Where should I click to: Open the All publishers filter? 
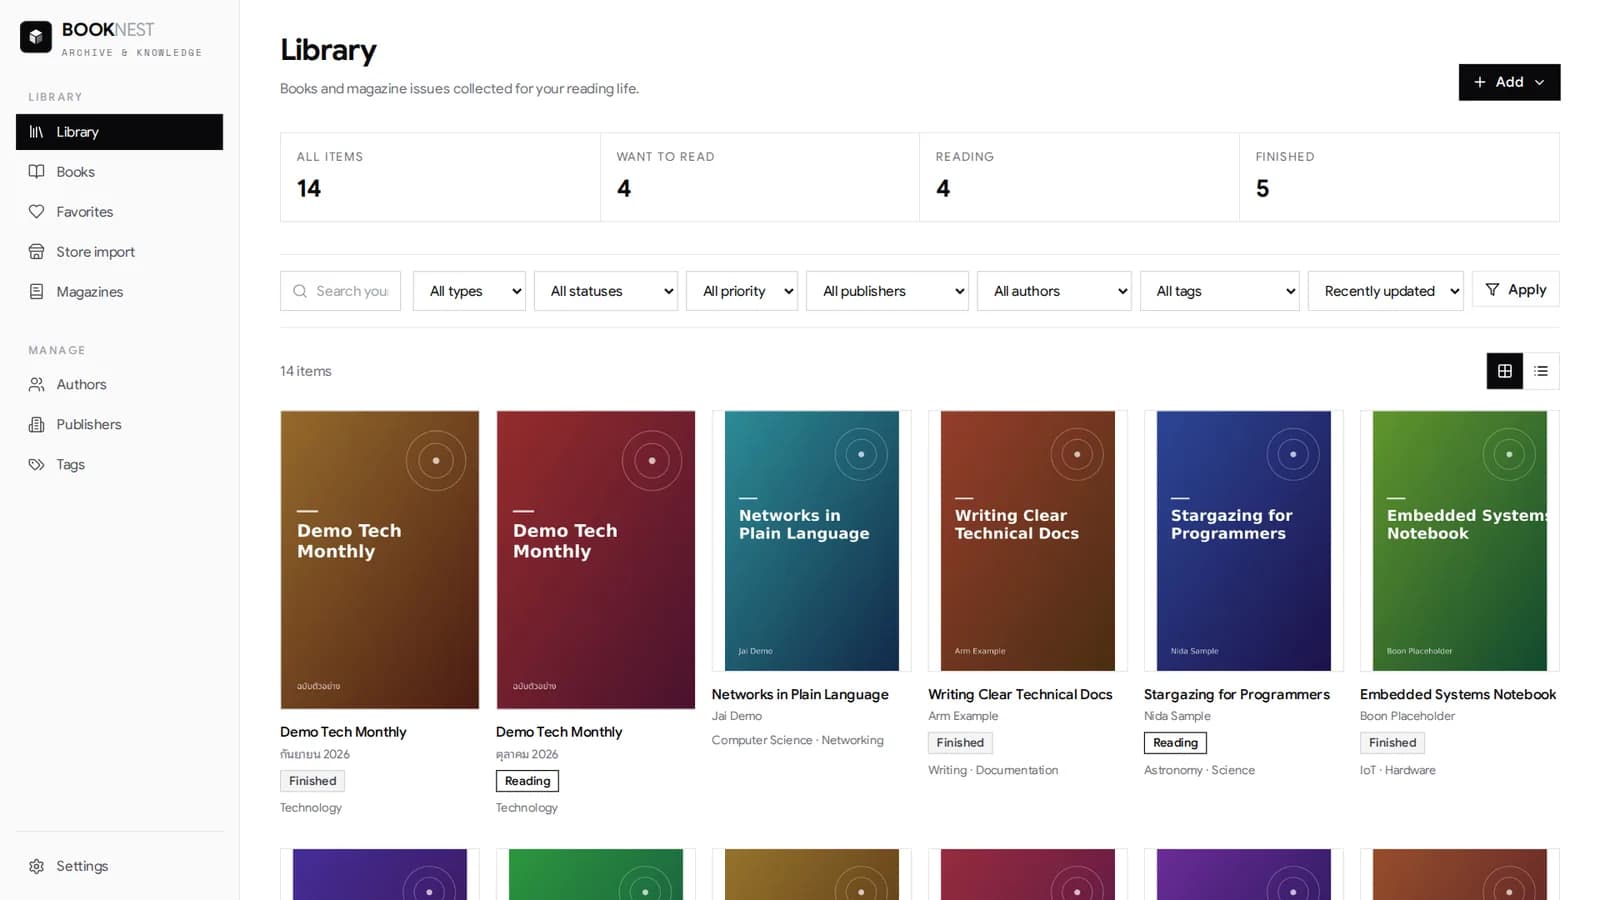click(x=887, y=291)
